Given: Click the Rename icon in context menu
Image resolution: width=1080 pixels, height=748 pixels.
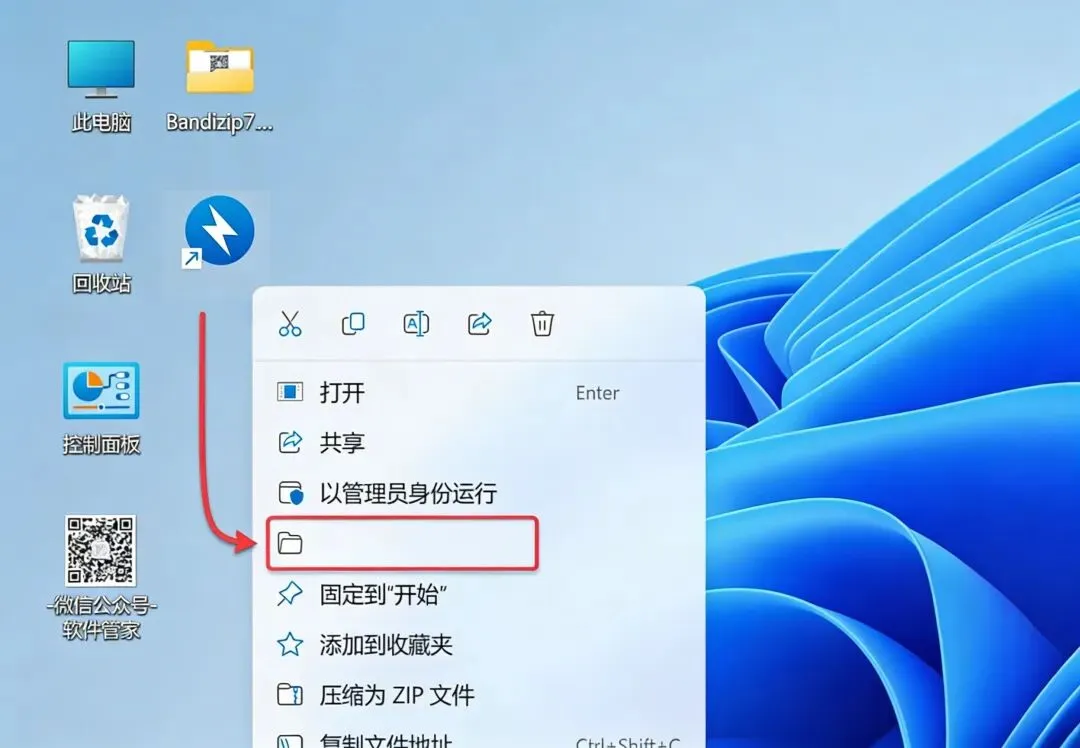Looking at the screenshot, I should [416, 323].
